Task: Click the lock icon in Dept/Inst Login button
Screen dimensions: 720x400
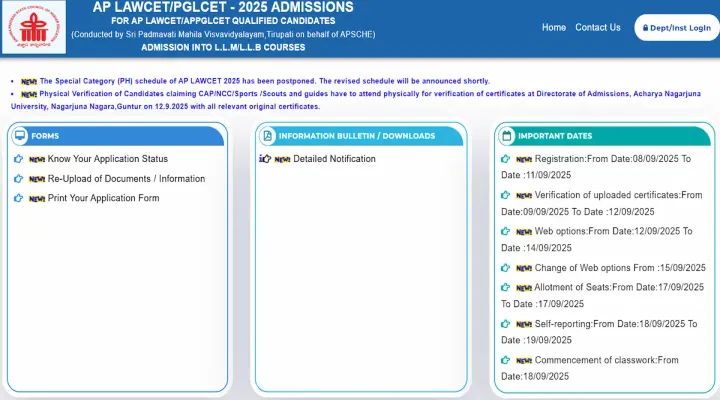Action: 646,28
